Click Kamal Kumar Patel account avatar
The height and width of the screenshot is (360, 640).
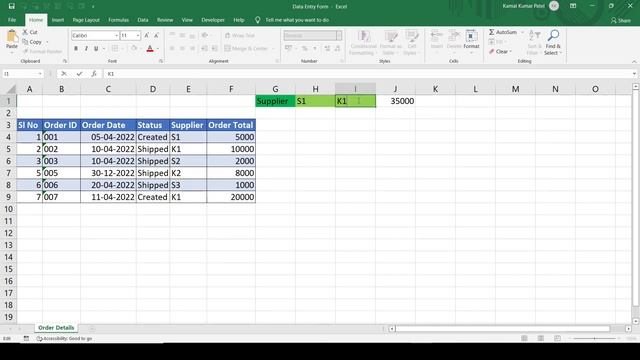pos(554,6)
